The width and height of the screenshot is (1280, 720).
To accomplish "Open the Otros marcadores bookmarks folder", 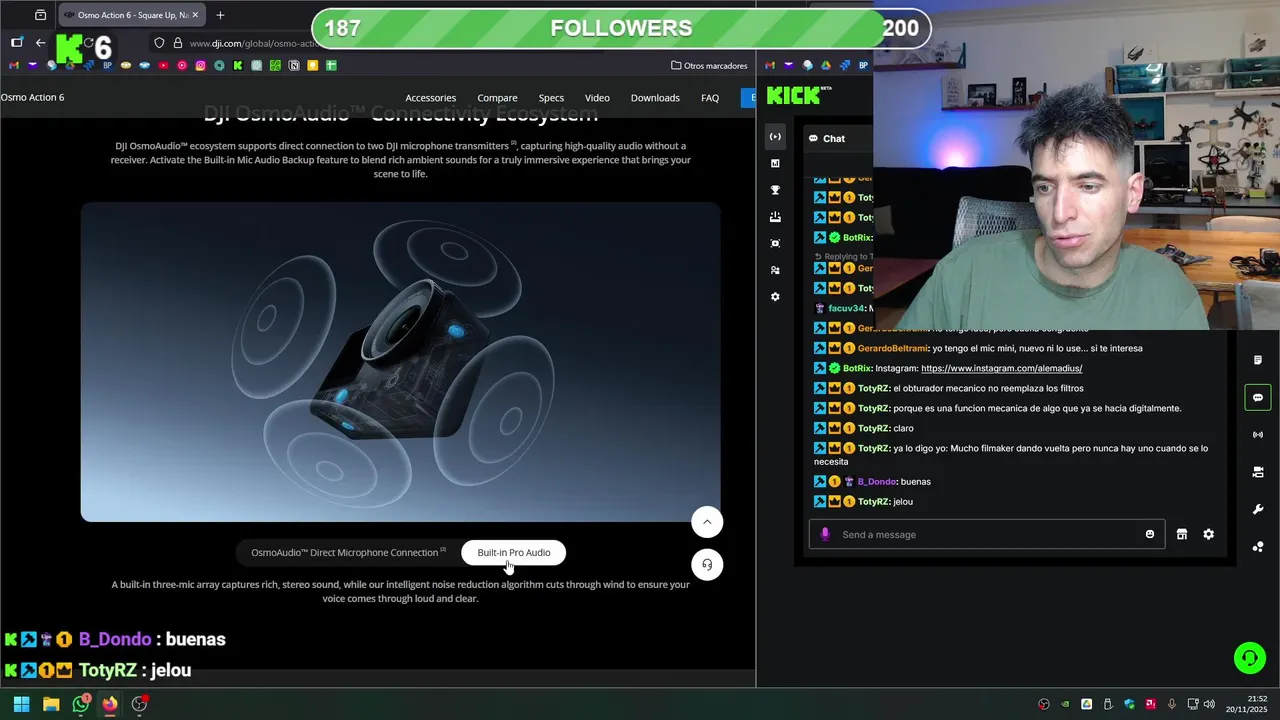I will [709, 66].
